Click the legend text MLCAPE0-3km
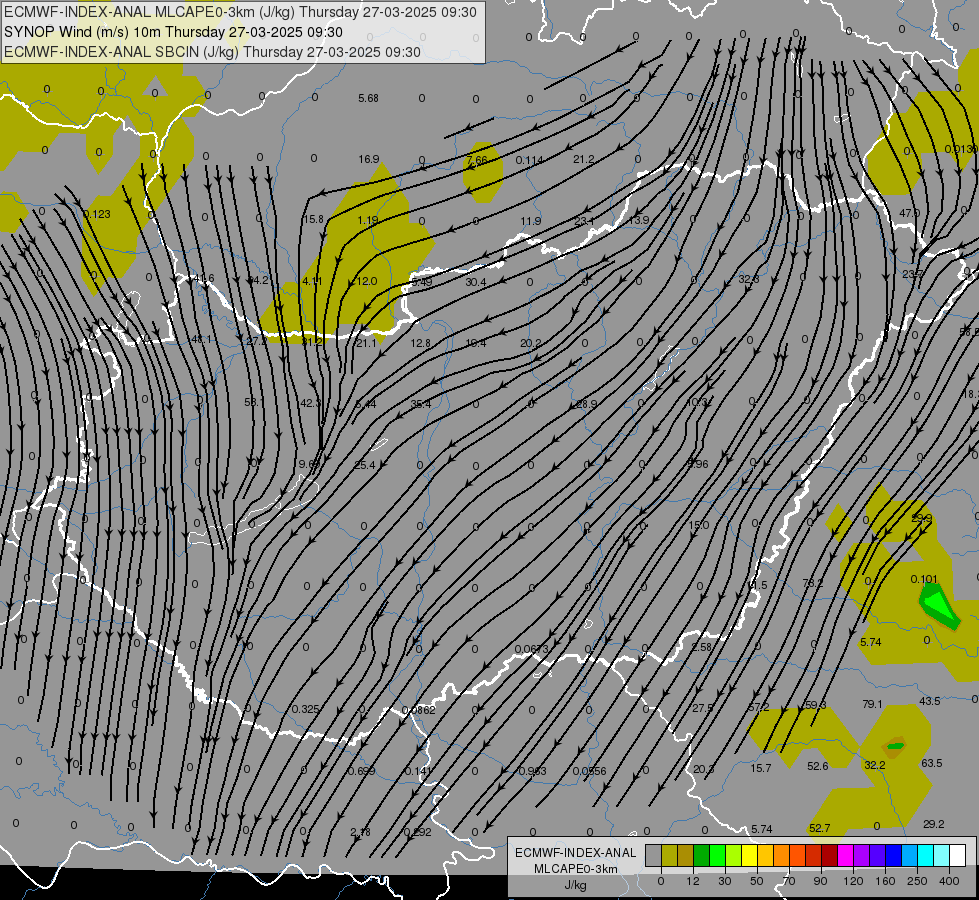The image size is (979, 900). click(x=575, y=869)
